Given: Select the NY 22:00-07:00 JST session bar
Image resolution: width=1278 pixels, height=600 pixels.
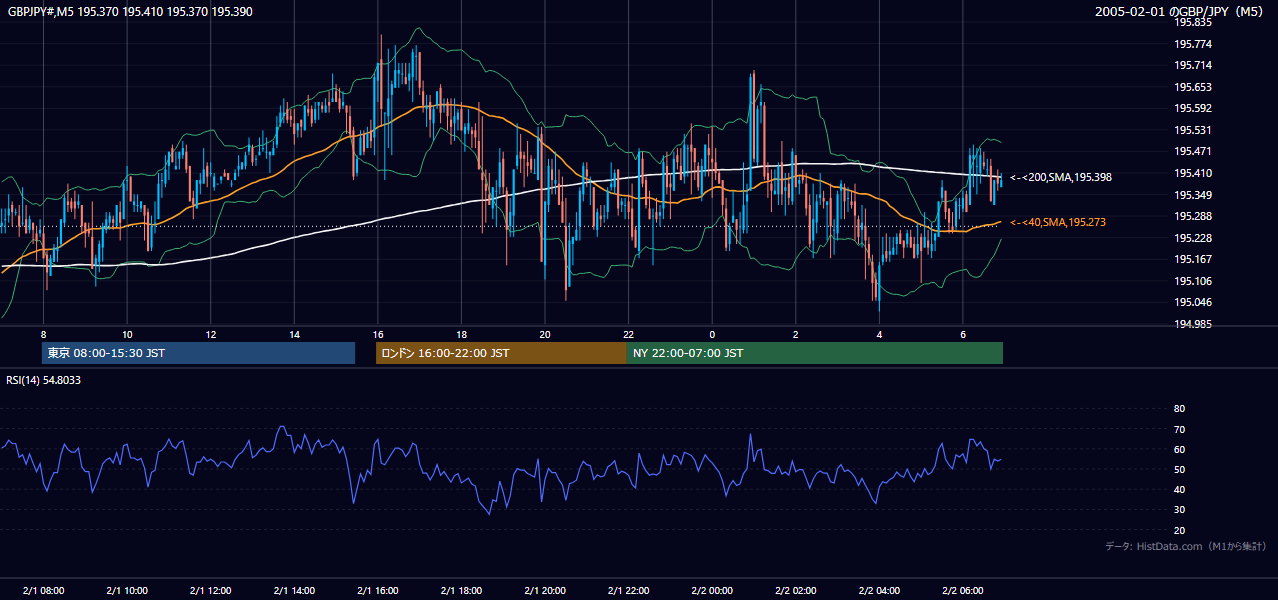Looking at the screenshot, I should point(815,353).
